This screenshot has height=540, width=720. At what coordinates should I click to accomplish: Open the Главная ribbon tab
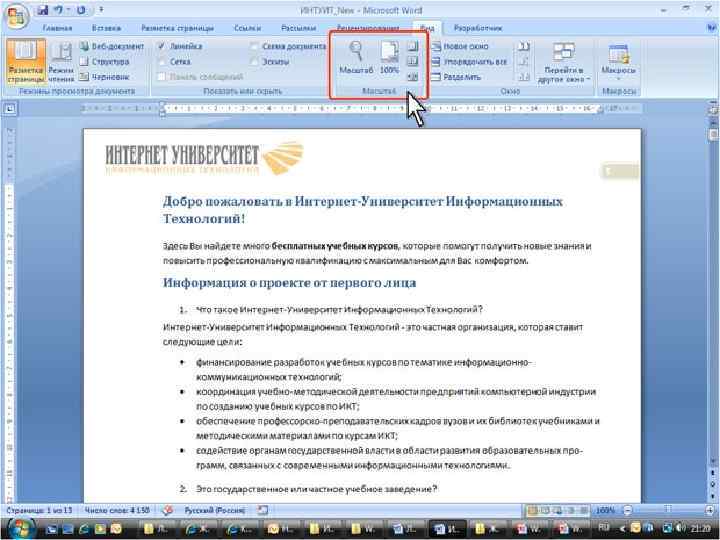tap(57, 28)
